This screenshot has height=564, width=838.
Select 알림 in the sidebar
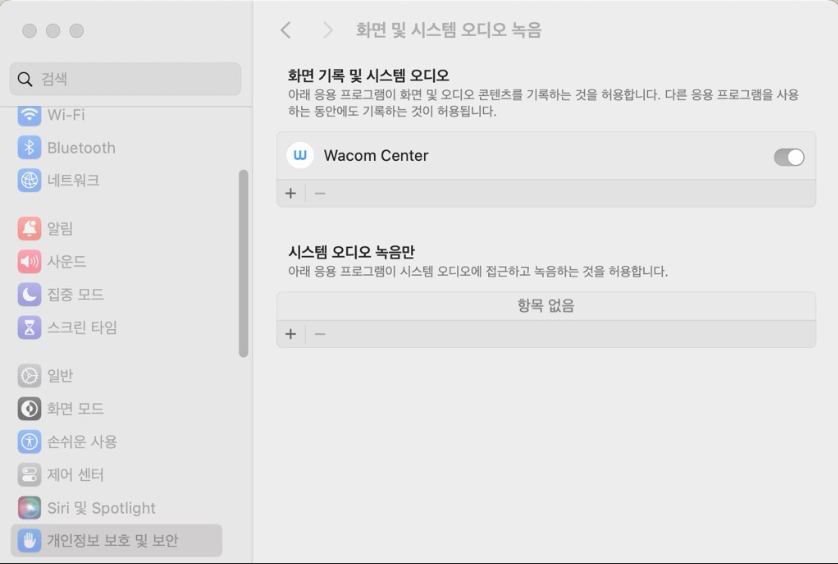[60, 228]
